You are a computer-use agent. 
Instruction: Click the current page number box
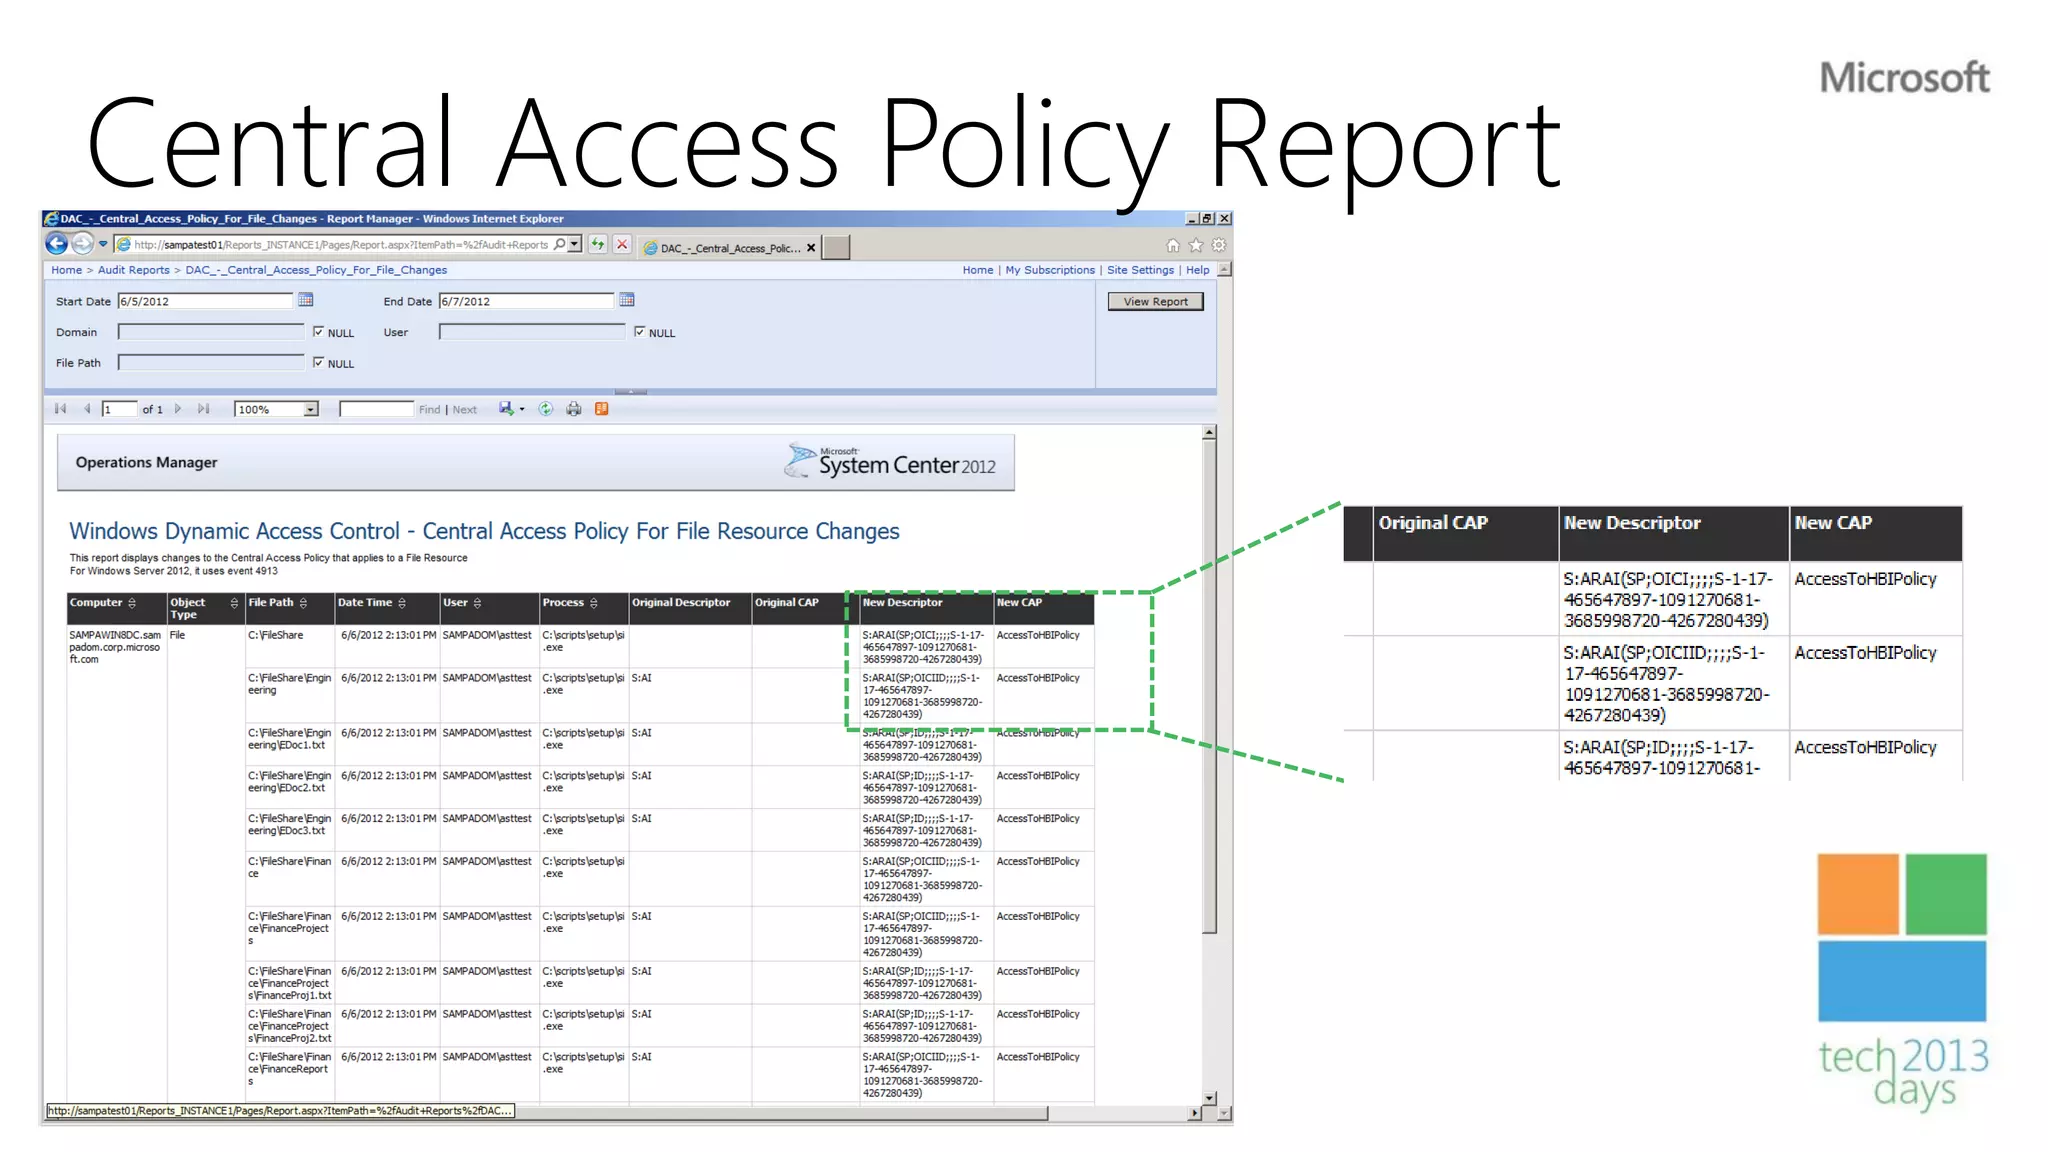(x=119, y=409)
